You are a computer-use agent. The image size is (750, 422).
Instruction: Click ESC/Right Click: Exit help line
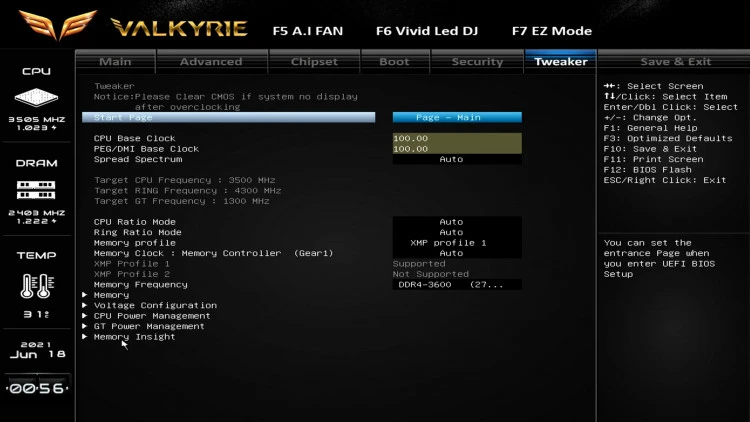665,180
